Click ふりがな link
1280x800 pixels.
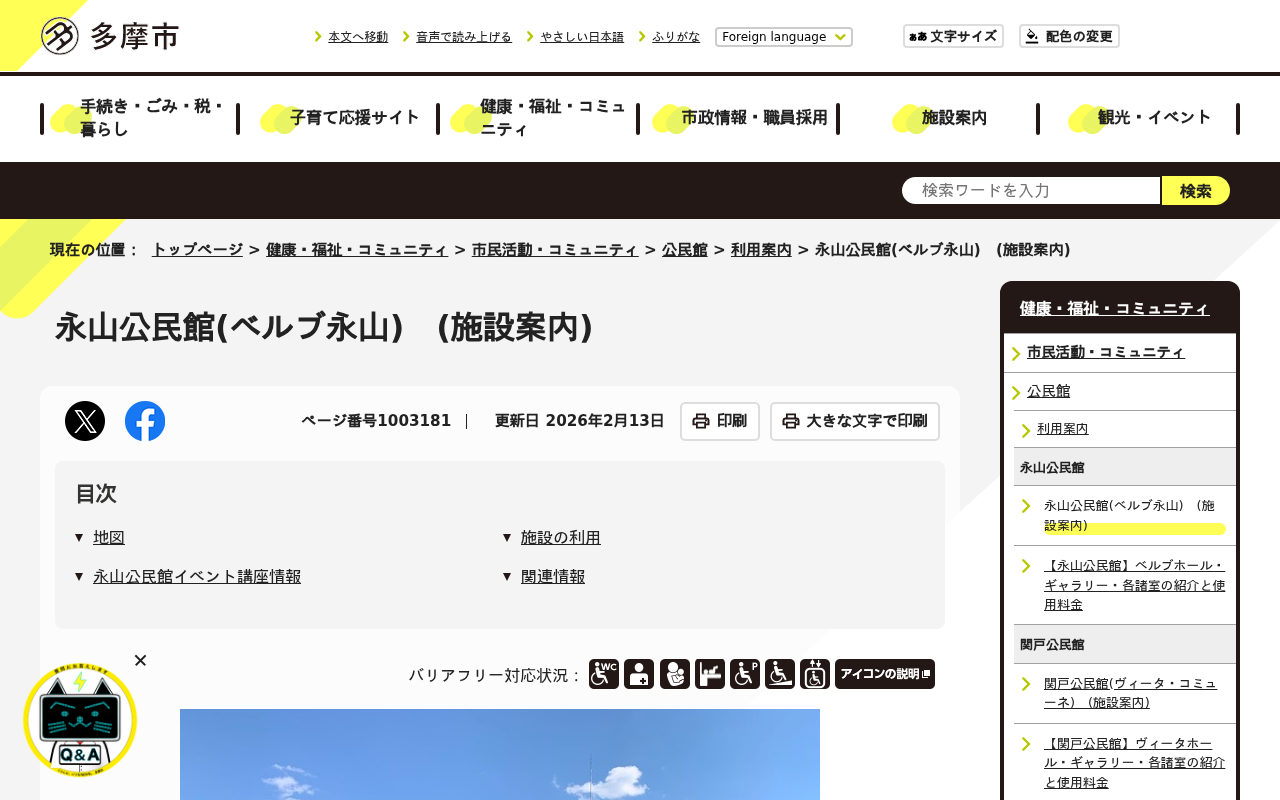[x=676, y=37]
